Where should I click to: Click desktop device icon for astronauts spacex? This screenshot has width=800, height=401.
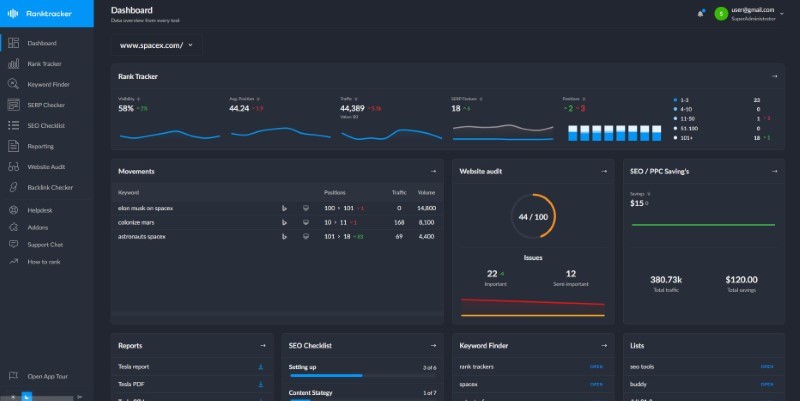tap(306, 237)
